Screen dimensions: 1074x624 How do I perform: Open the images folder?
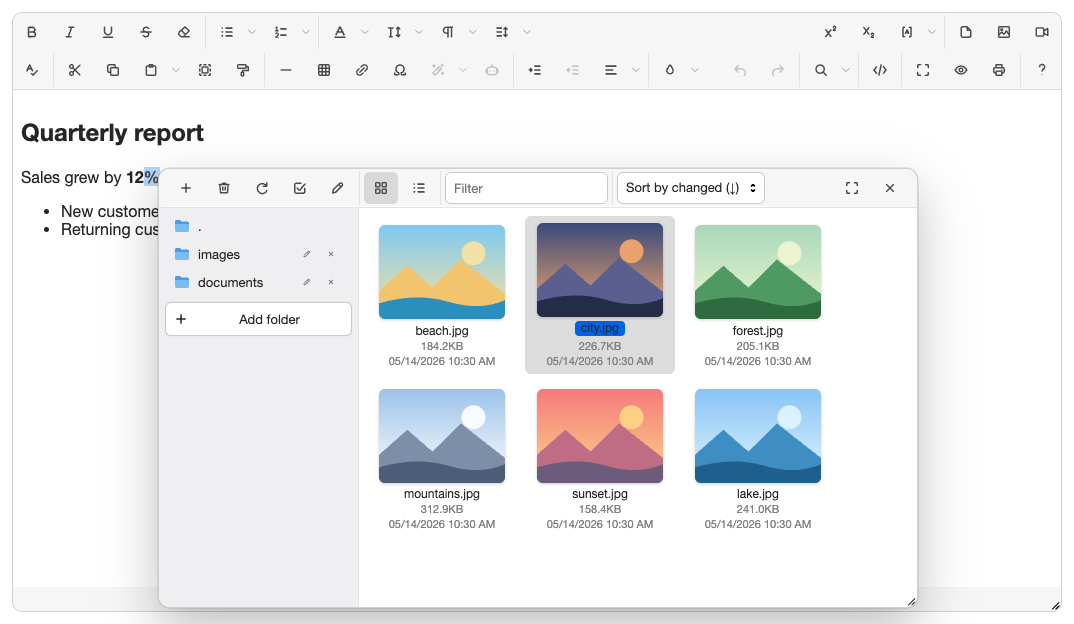coord(258,254)
